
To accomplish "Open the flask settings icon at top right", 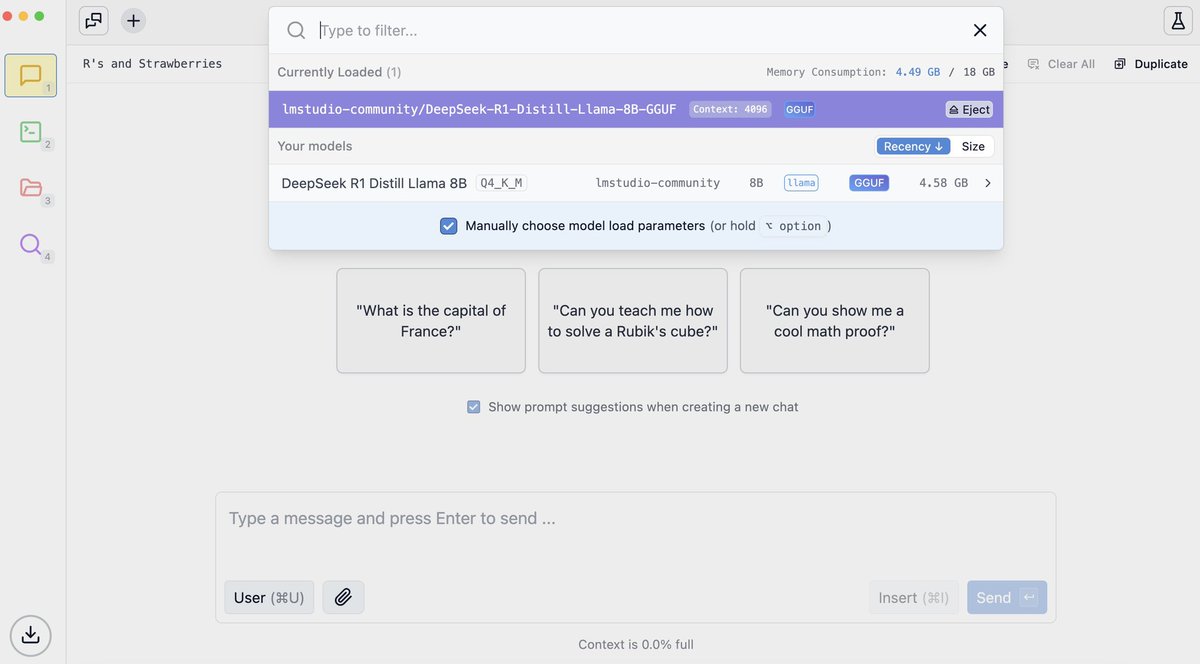I will point(1176,20).
